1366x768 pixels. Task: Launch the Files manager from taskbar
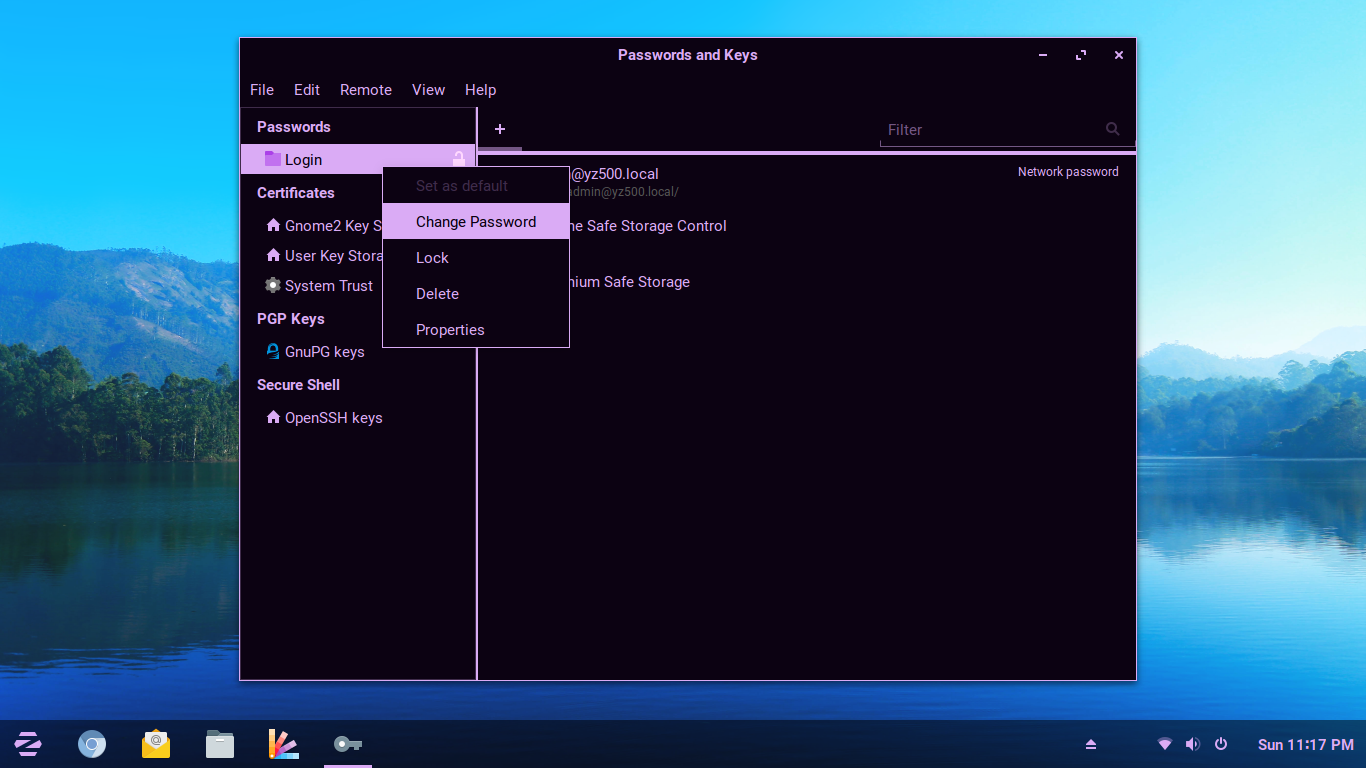(x=220, y=744)
